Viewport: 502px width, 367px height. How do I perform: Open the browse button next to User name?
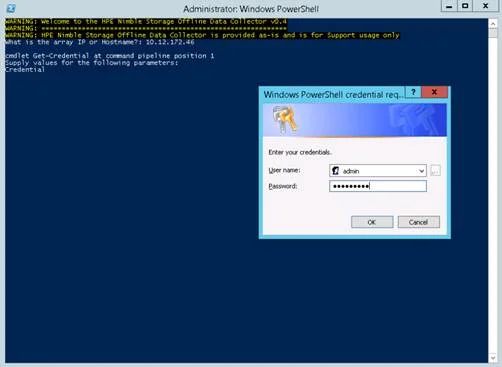pos(435,171)
